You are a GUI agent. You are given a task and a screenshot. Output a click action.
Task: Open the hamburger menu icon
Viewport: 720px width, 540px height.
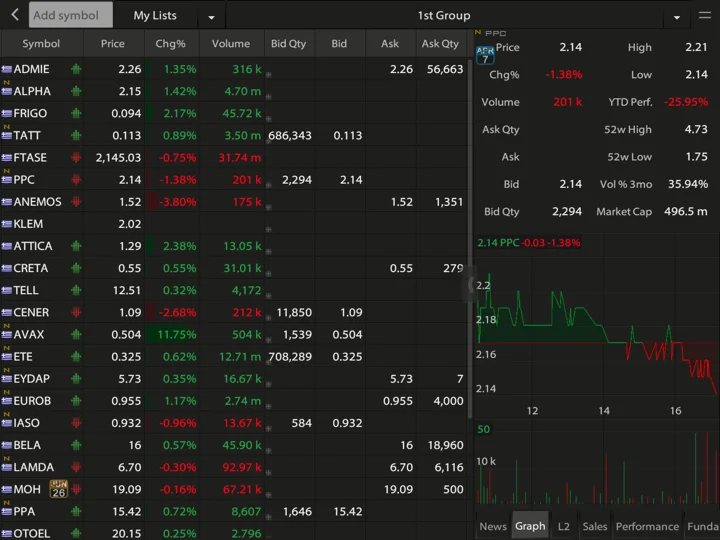(705, 15)
